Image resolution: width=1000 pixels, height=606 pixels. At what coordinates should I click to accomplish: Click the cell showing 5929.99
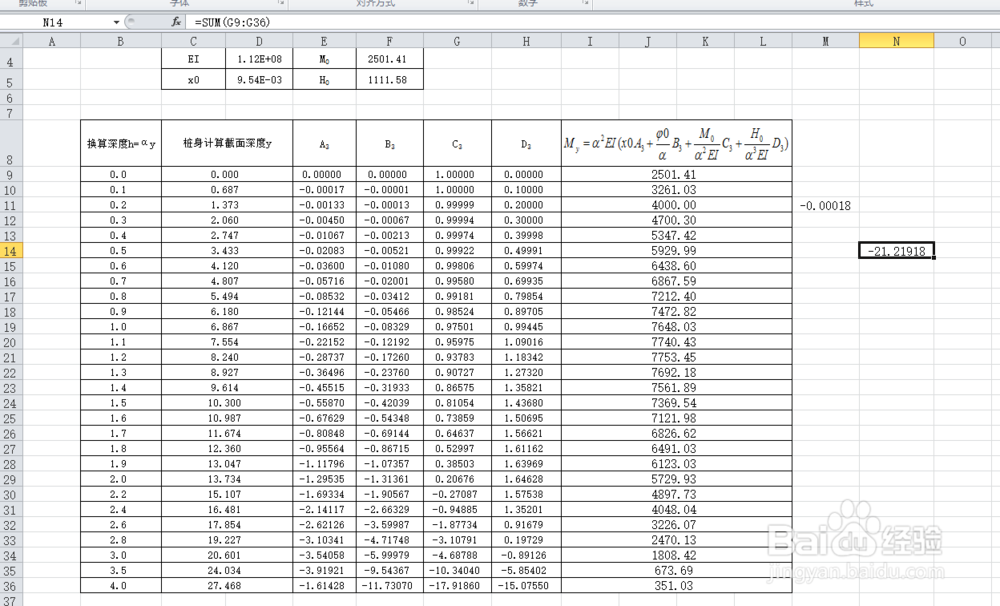677,251
